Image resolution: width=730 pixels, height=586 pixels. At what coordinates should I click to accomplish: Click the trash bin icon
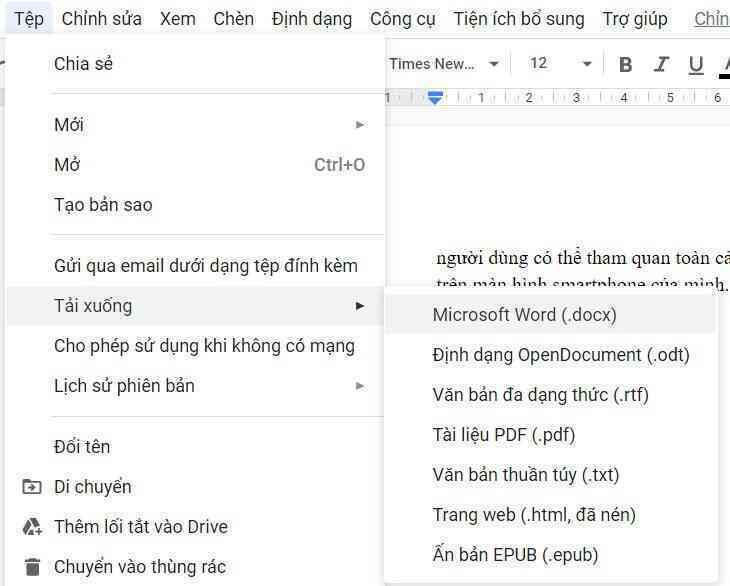(x=32, y=567)
